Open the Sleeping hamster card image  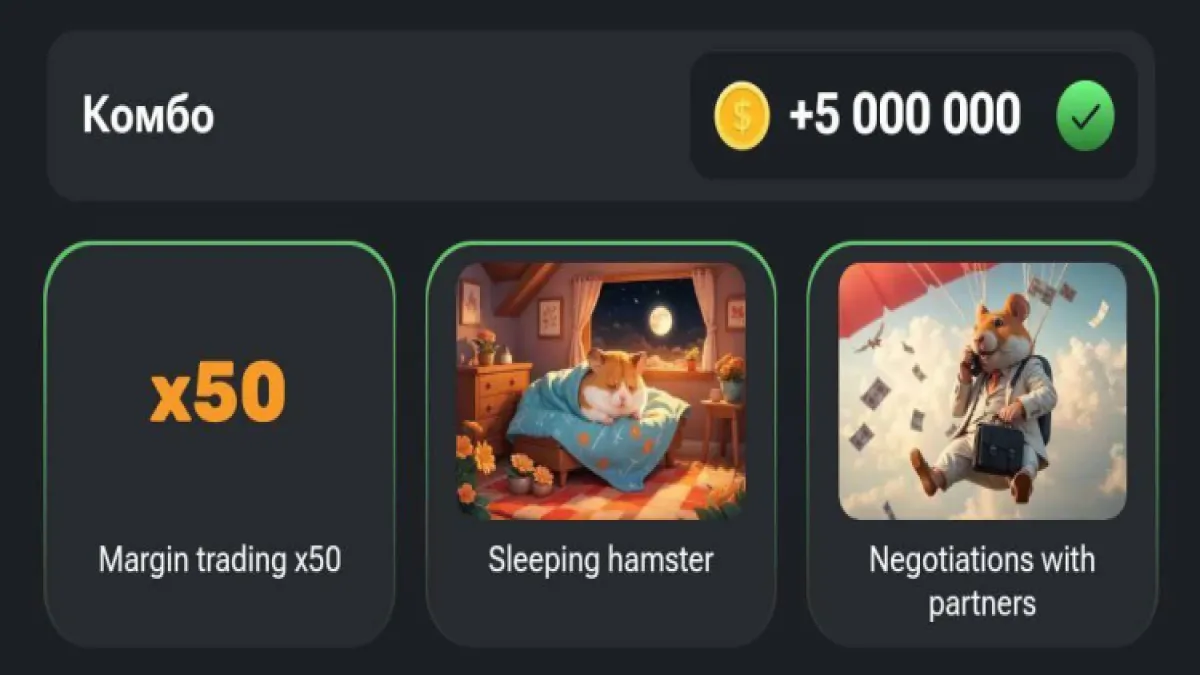(x=601, y=391)
